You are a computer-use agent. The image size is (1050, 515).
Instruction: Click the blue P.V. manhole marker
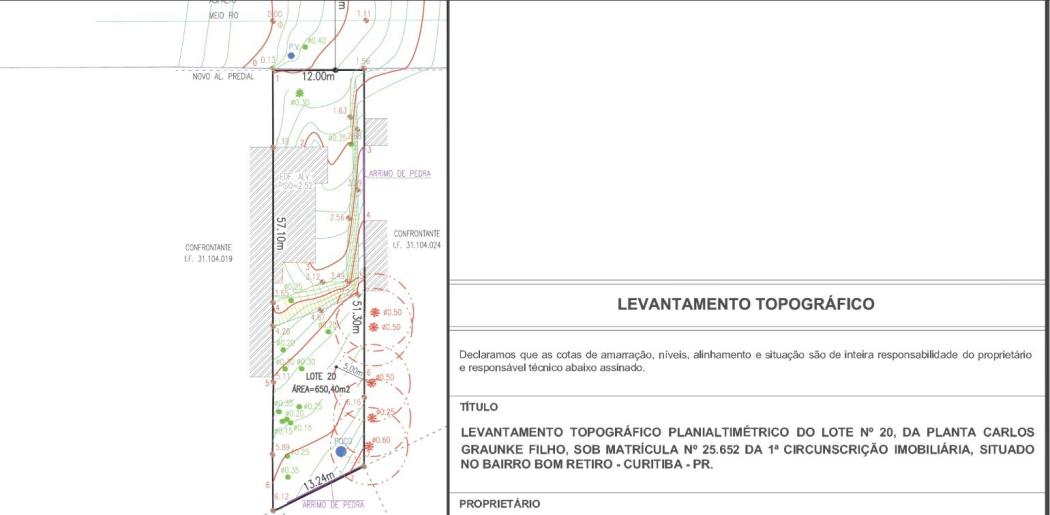coord(291,56)
